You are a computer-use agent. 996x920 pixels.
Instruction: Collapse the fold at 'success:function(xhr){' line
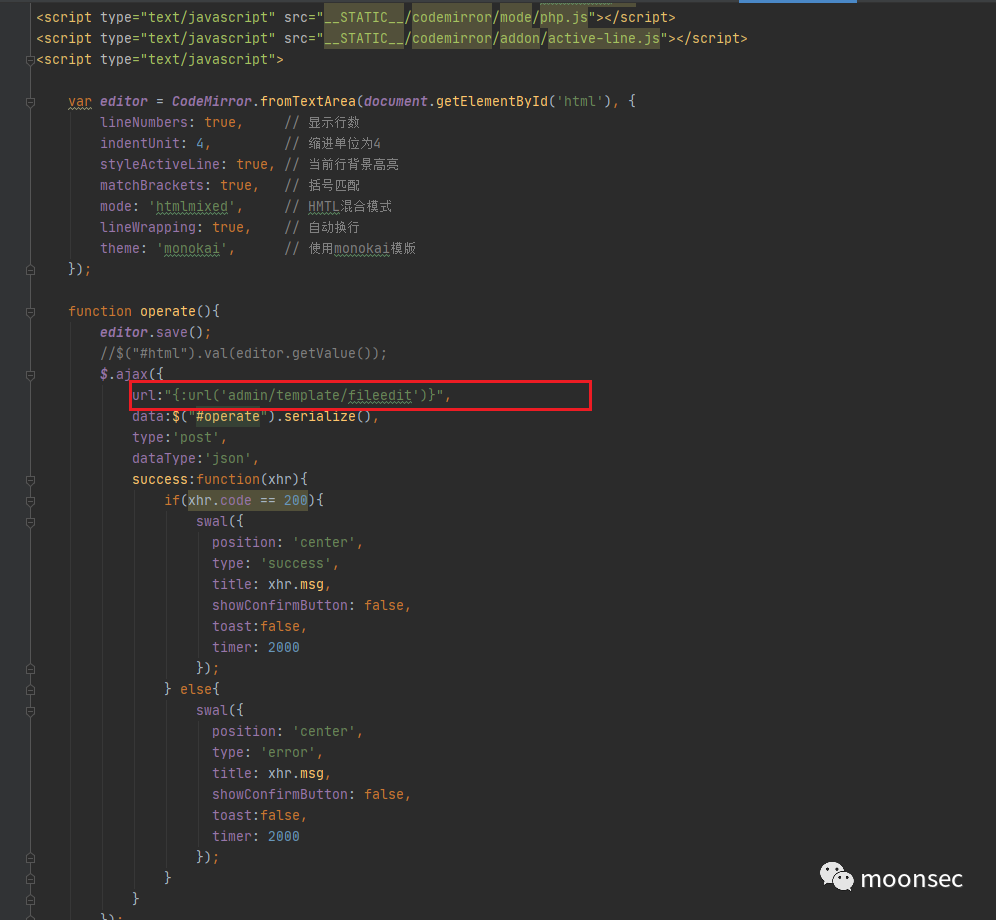[x=30, y=480]
